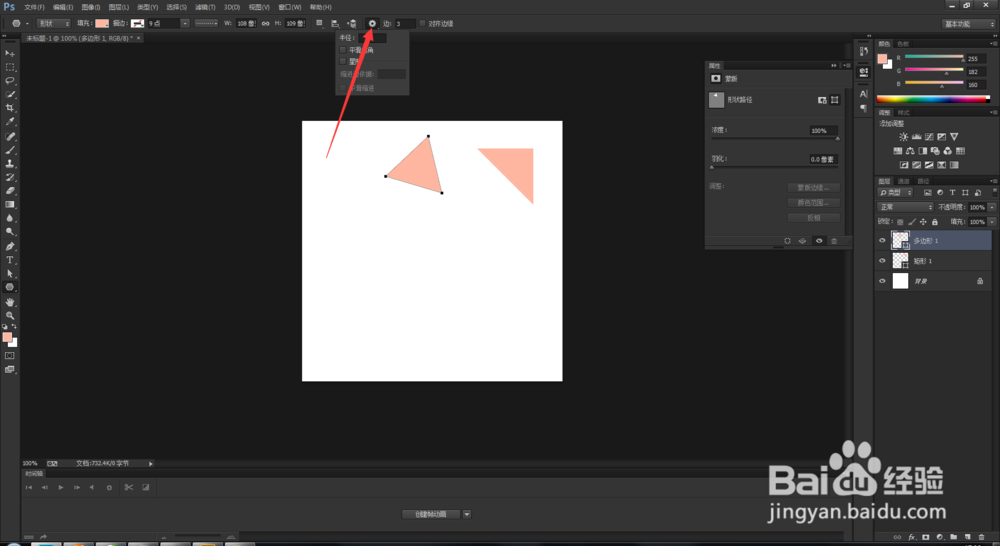1000x546 pixels.
Task: Select the Gradient tool
Action: point(10,205)
